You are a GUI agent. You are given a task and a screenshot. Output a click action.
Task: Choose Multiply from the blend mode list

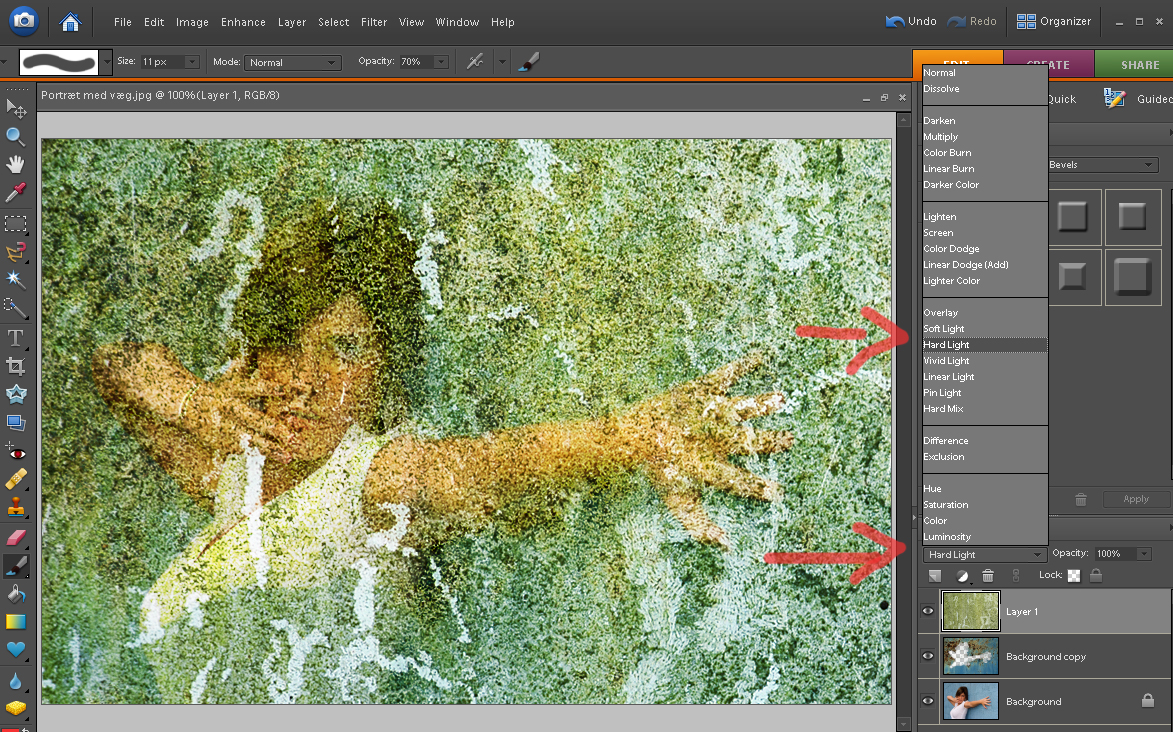point(941,137)
